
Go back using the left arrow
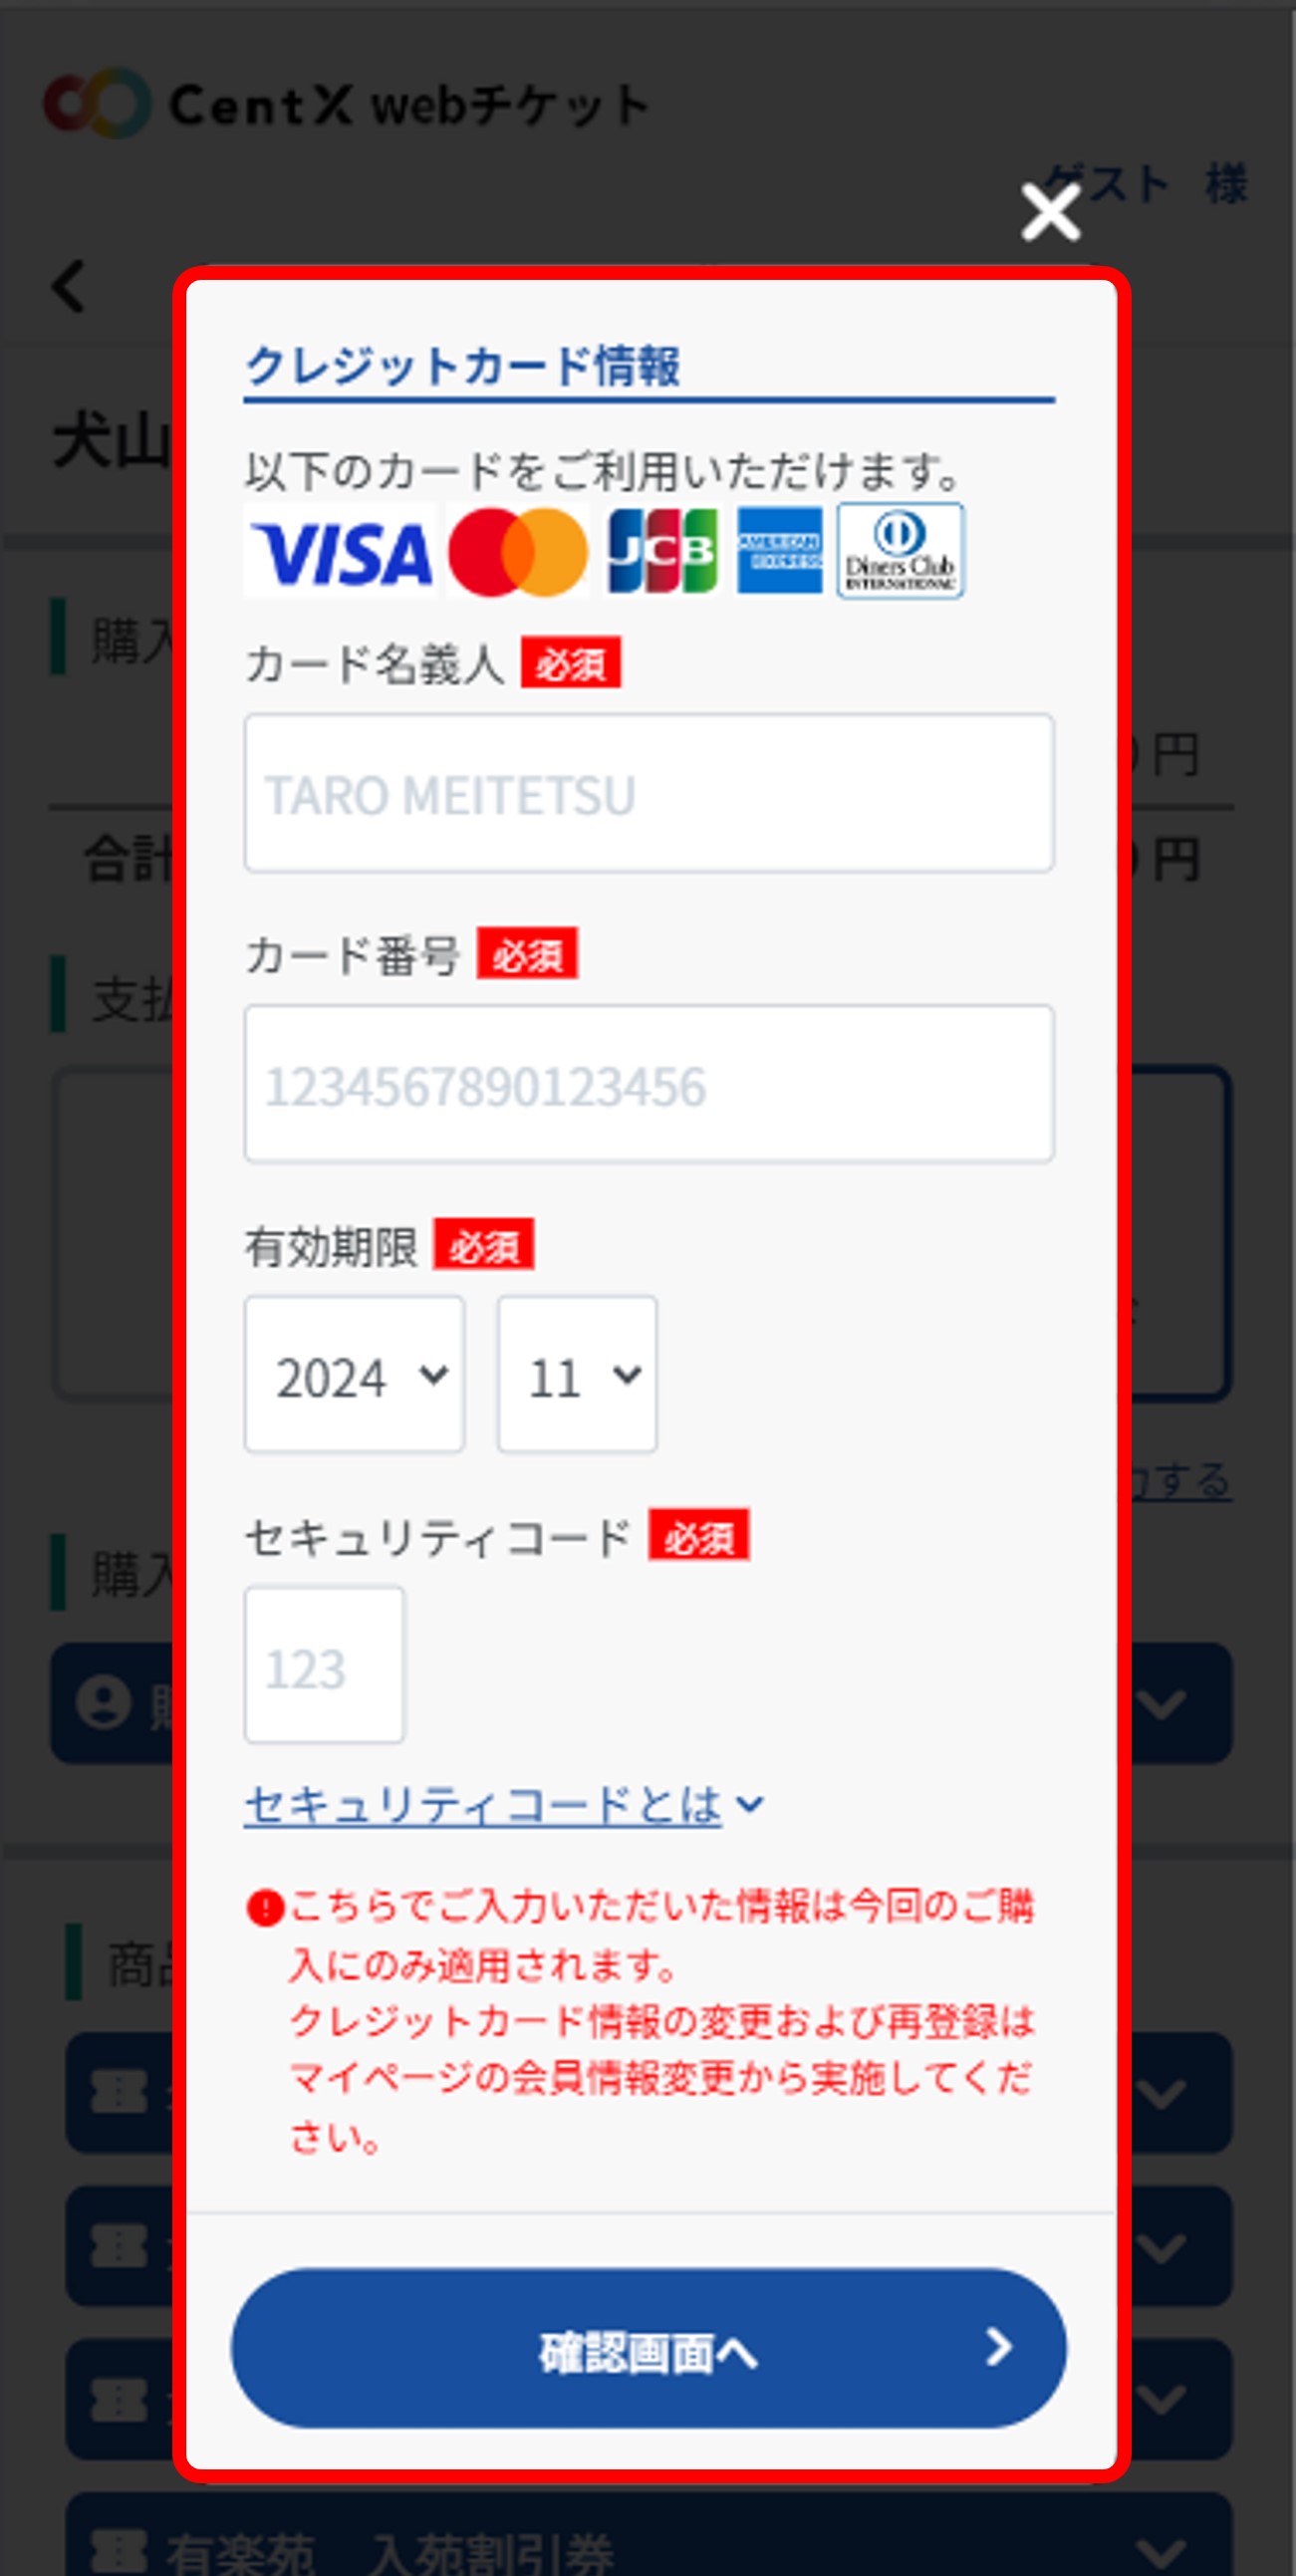tap(69, 287)
